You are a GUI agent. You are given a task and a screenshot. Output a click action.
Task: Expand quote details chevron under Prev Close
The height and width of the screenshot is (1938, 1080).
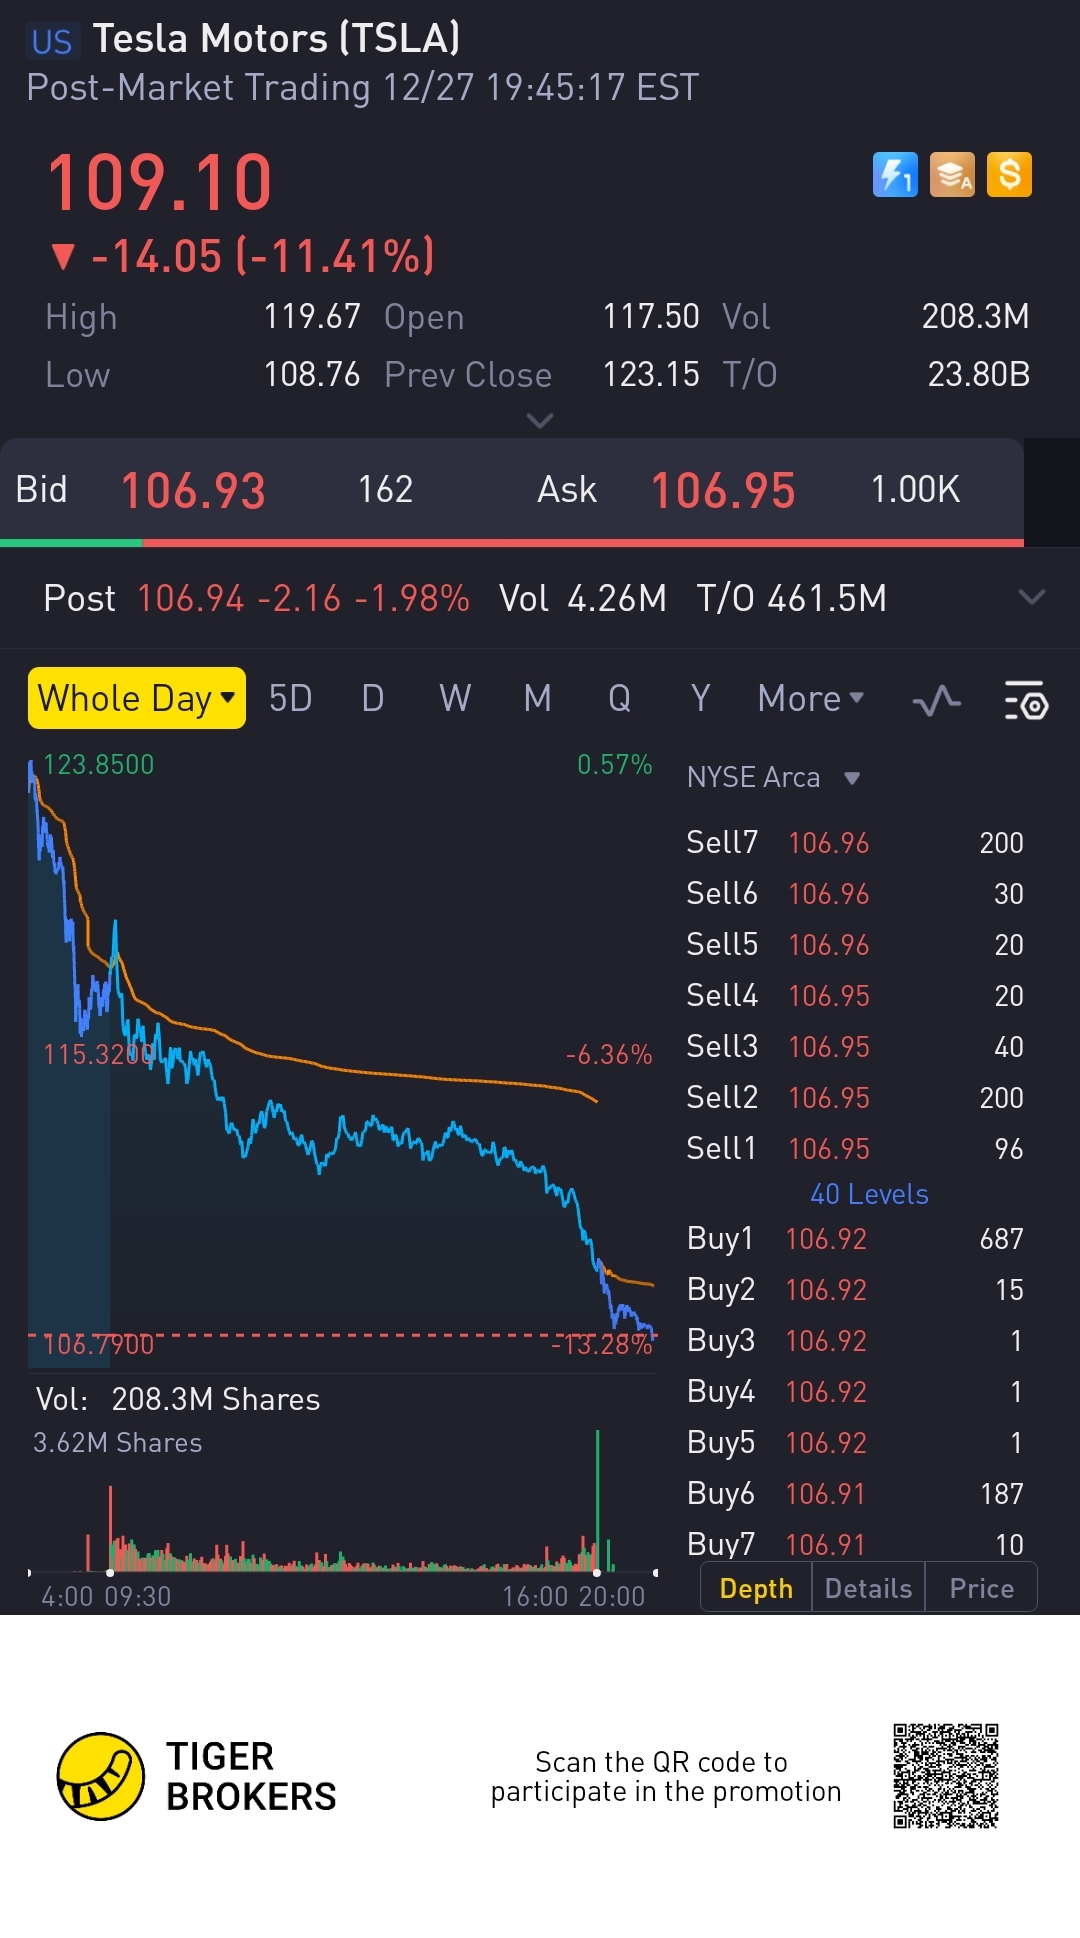pos(540,420)
